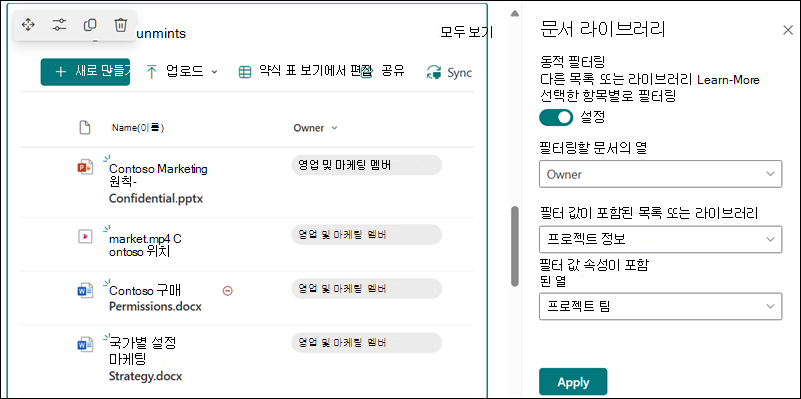Viewport: 801px width, 399px height.
Task: Click the owner pill for market.mp4 row
Action: coord(366,234)
